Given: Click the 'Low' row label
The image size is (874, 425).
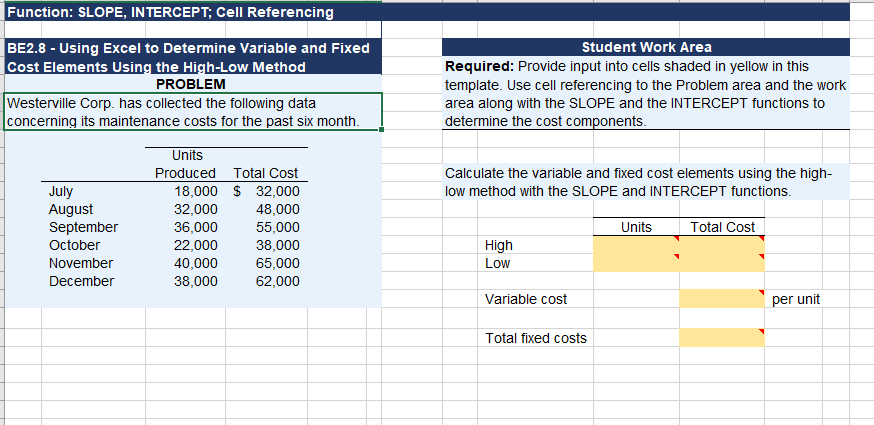Looking at the screenshot, I should click(497, 263).
